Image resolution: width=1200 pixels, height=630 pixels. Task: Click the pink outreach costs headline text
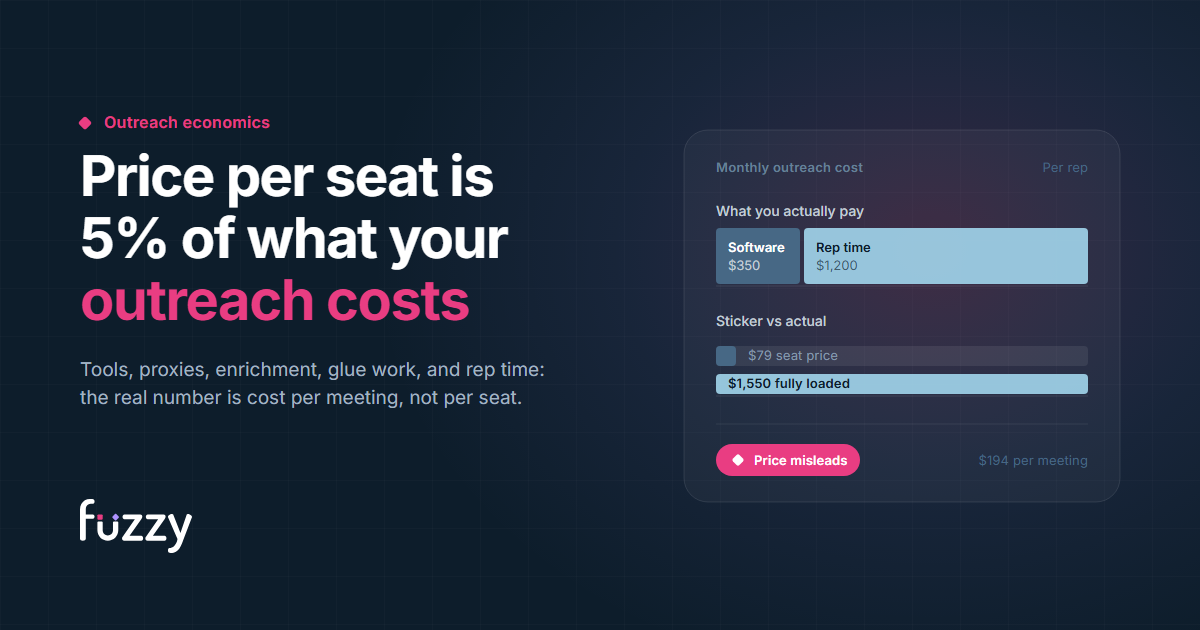pos(275,301)
